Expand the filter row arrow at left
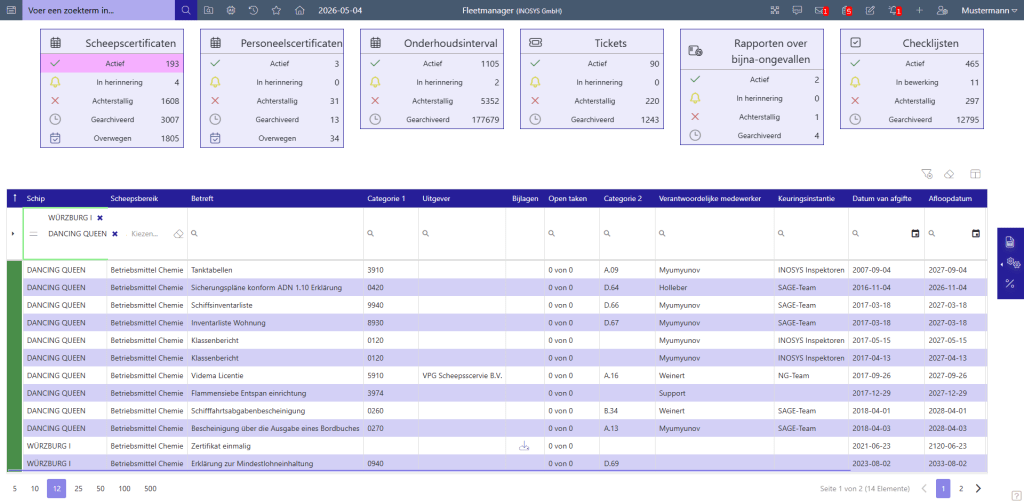Screen dimensions: 1024x504 (13, 233)
